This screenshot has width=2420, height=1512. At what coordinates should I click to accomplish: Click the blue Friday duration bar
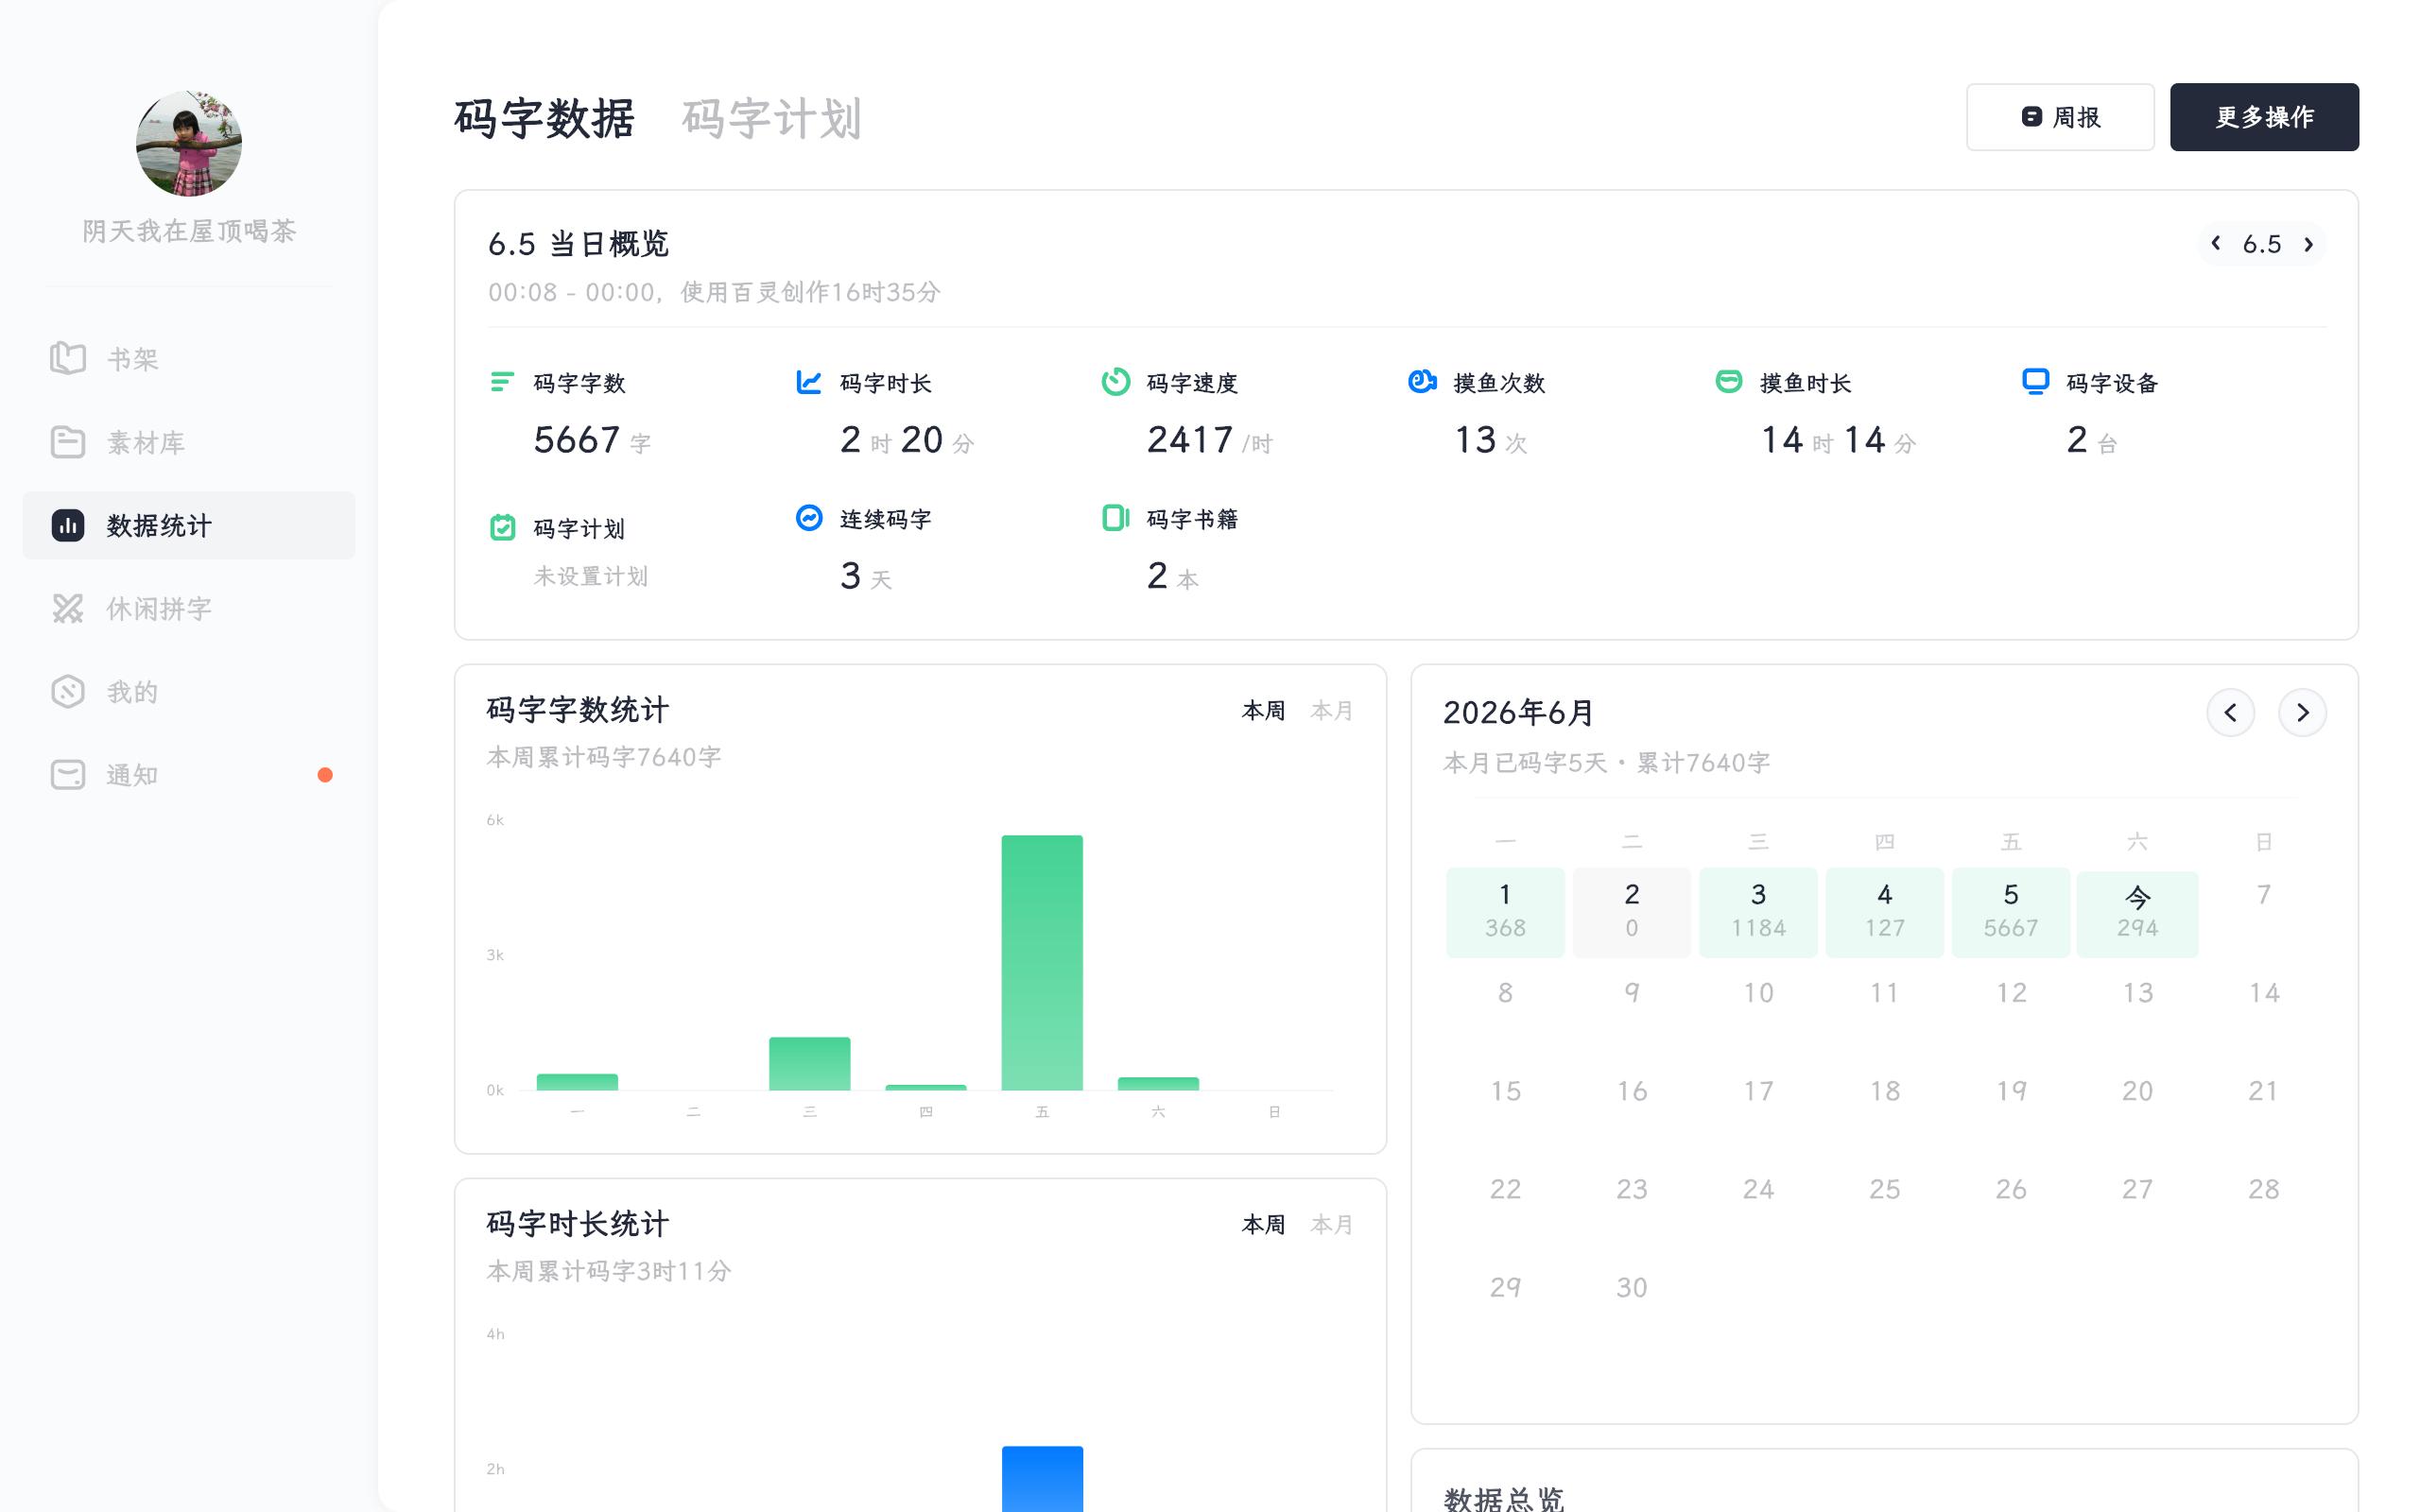1042,1479
